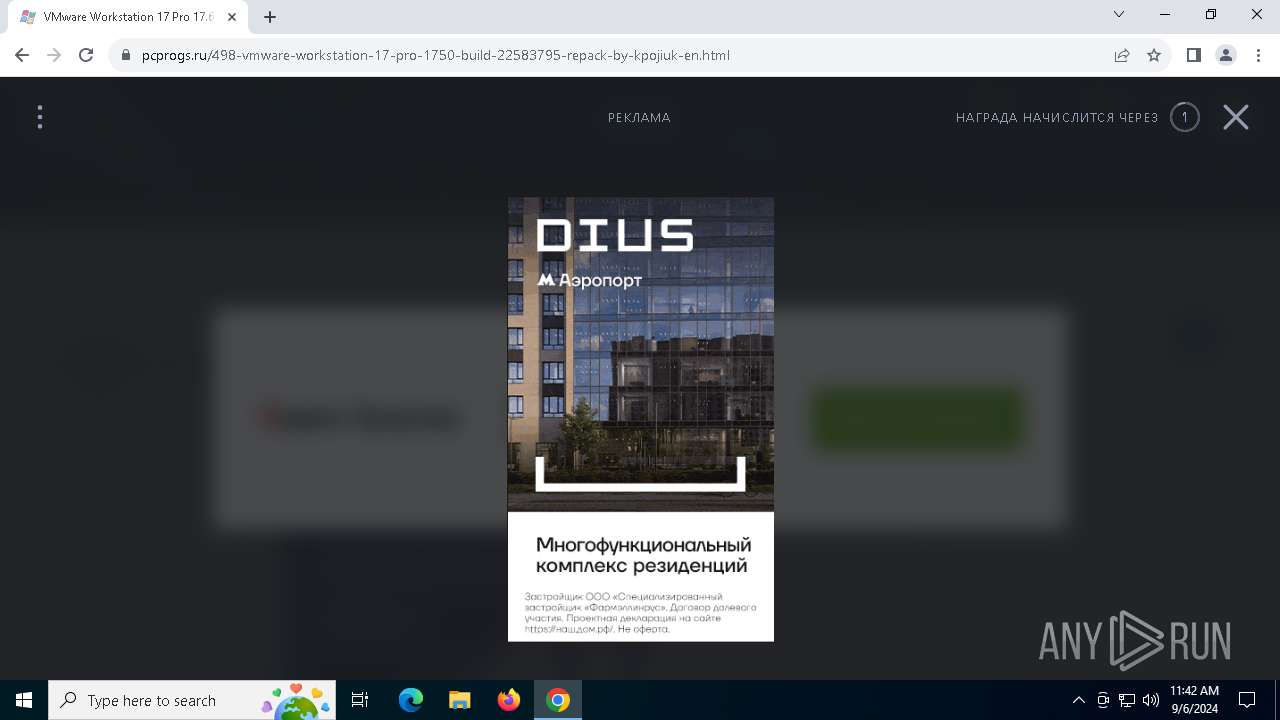Open the Chrome profile avatar

[x=1226, y=55]
